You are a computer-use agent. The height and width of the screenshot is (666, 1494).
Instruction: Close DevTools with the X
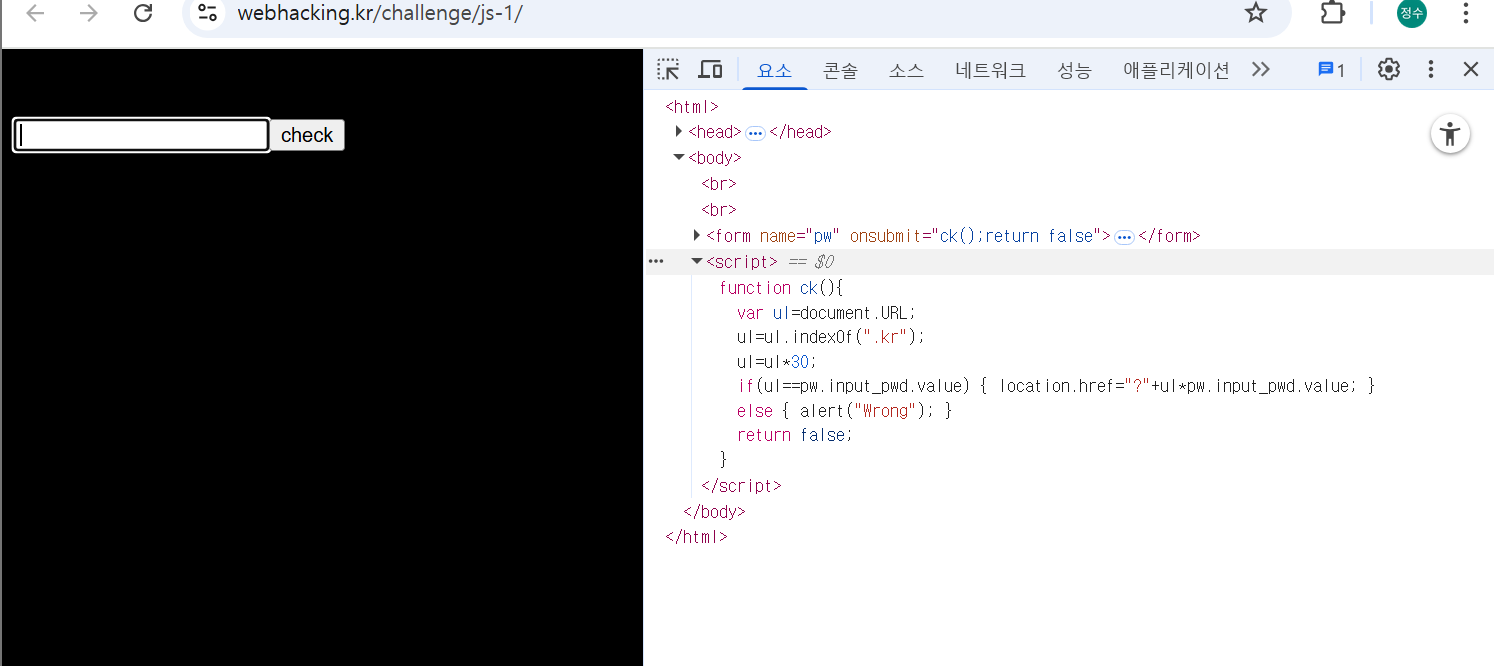point(1470,69)
